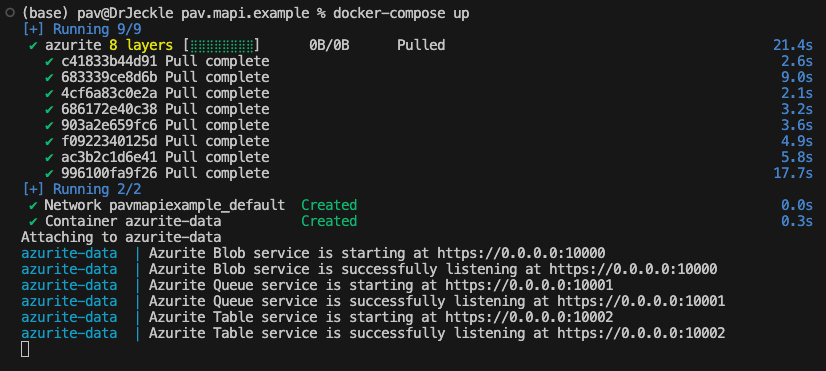Click the checkmark beside Network pavmapiexample_default
The width and height of the screenshot is (826, 371).
33,206
